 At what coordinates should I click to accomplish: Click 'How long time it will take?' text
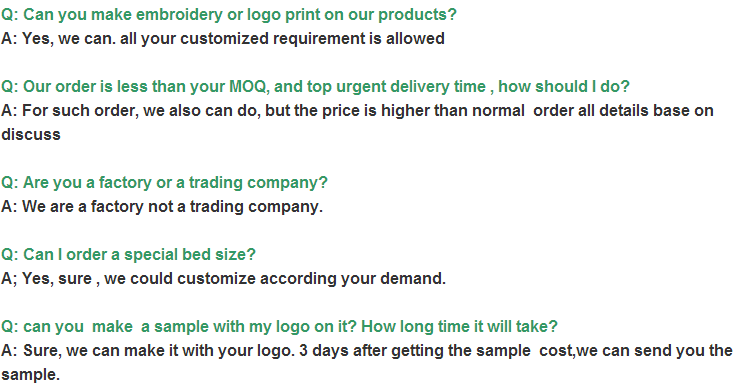point(459,327)
